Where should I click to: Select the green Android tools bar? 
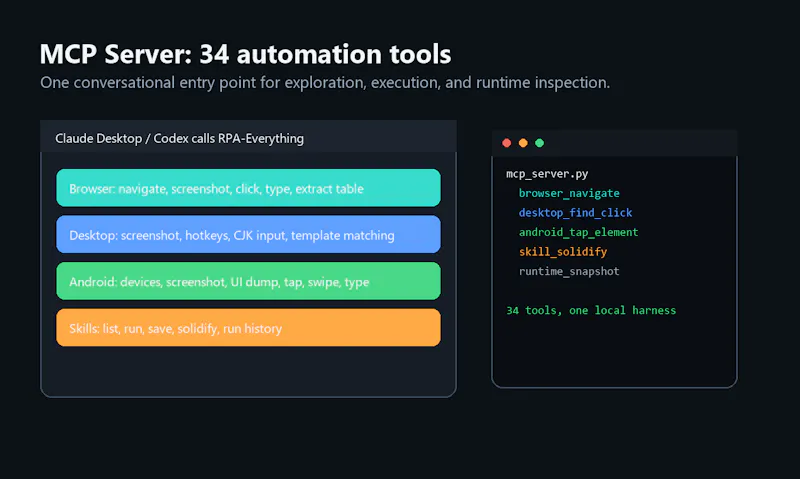248,281
